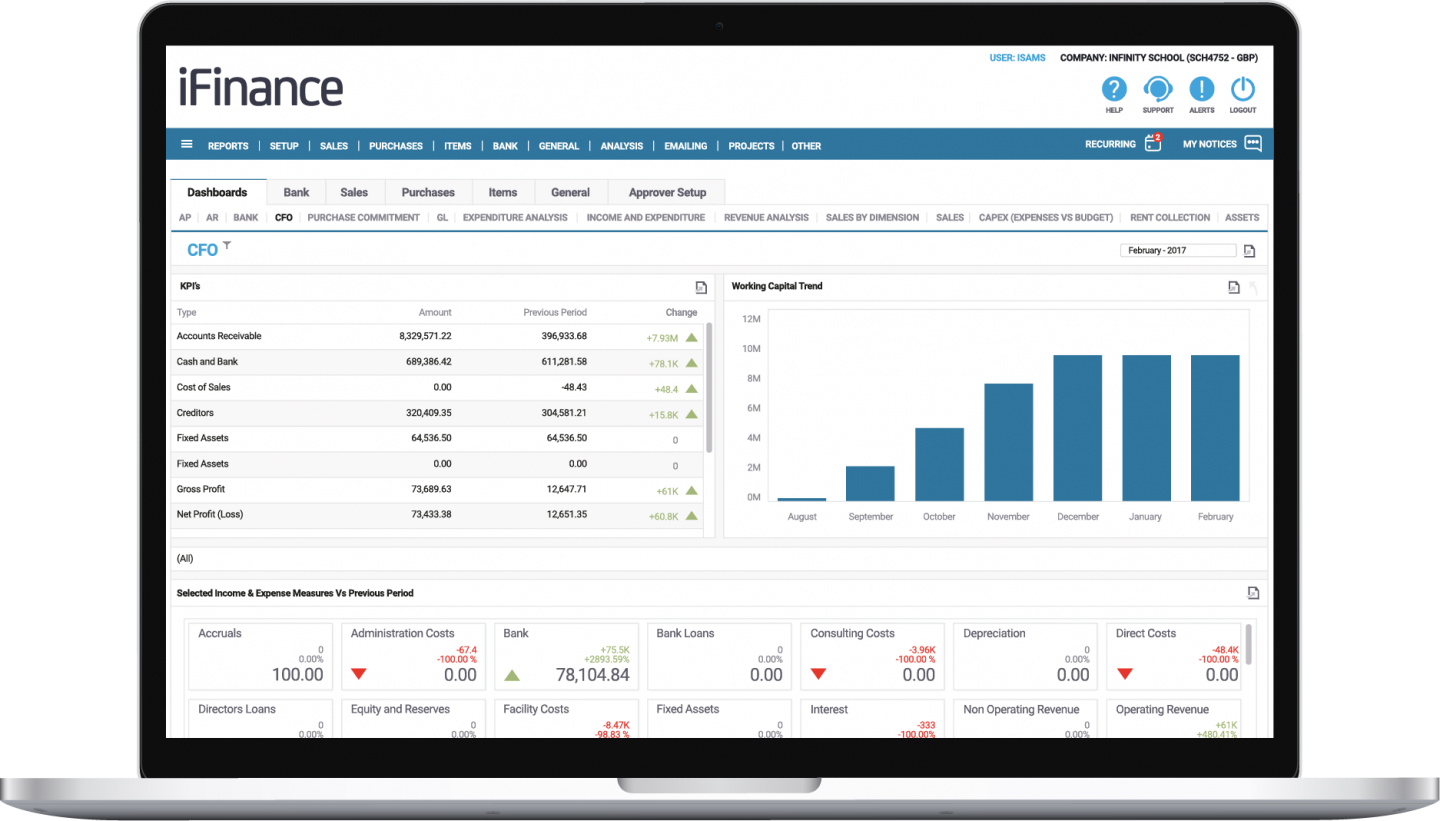1440x821 pixels.
Task: Open Recurring calendar icon with badge
Action: click(1153, 144)
